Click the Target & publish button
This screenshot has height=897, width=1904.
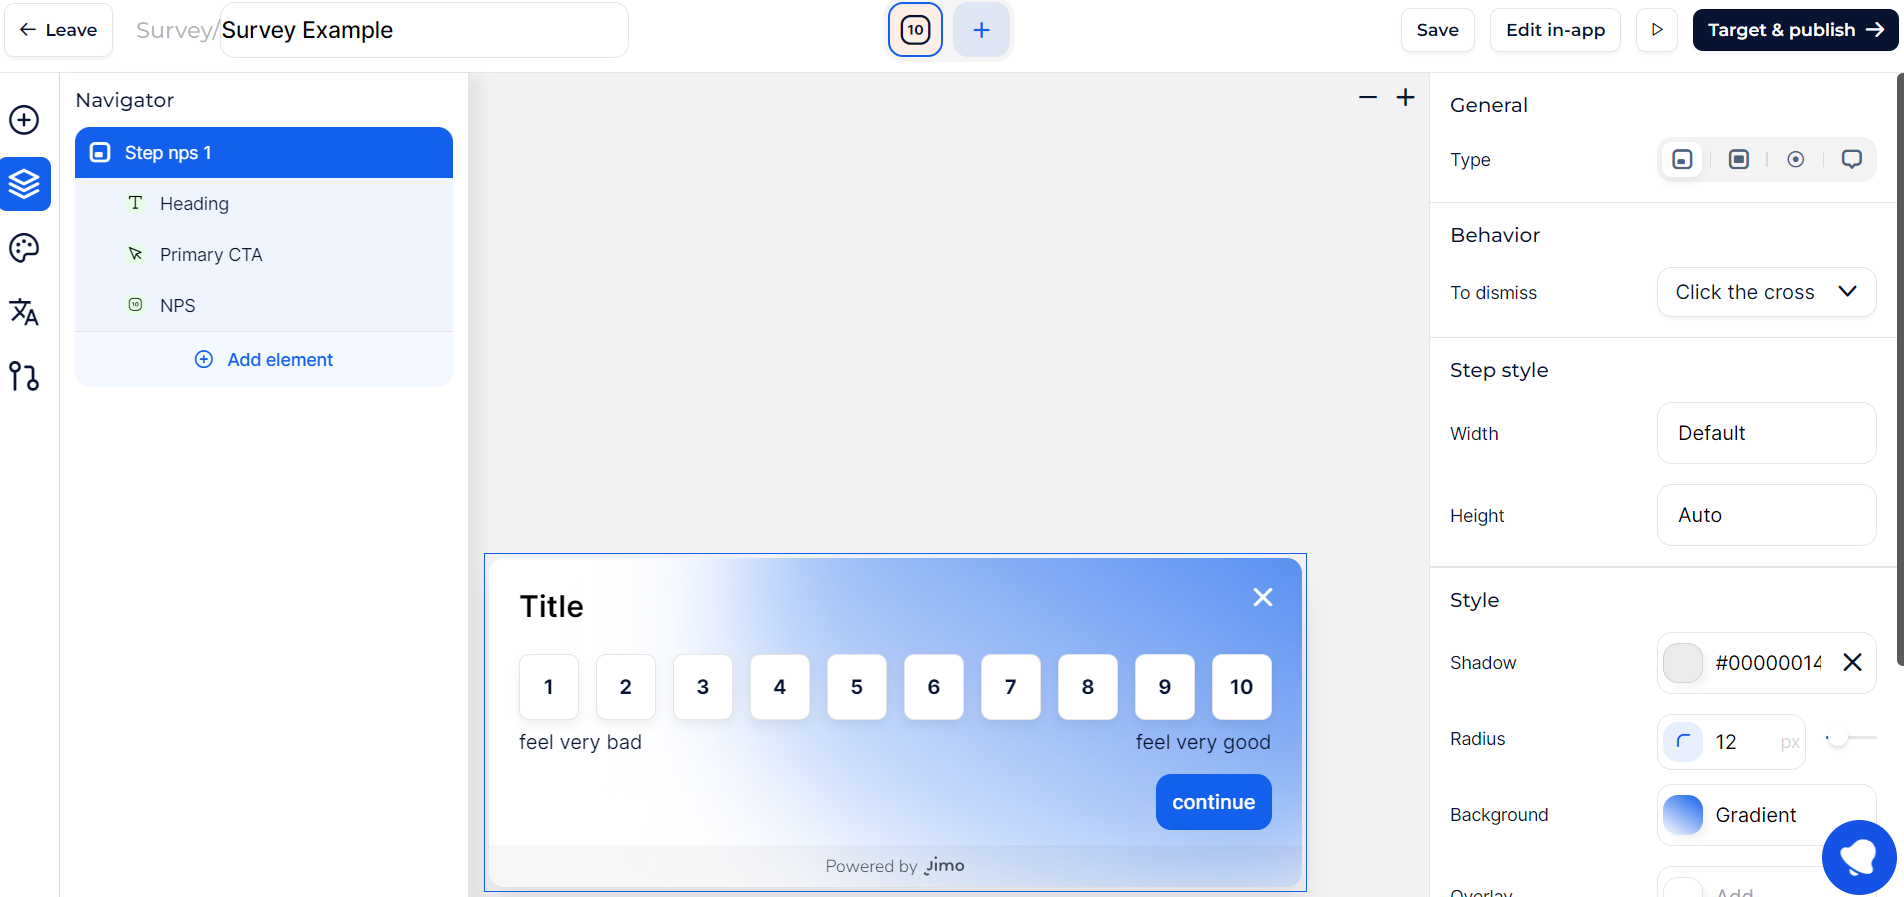[x=1795, y=30]
